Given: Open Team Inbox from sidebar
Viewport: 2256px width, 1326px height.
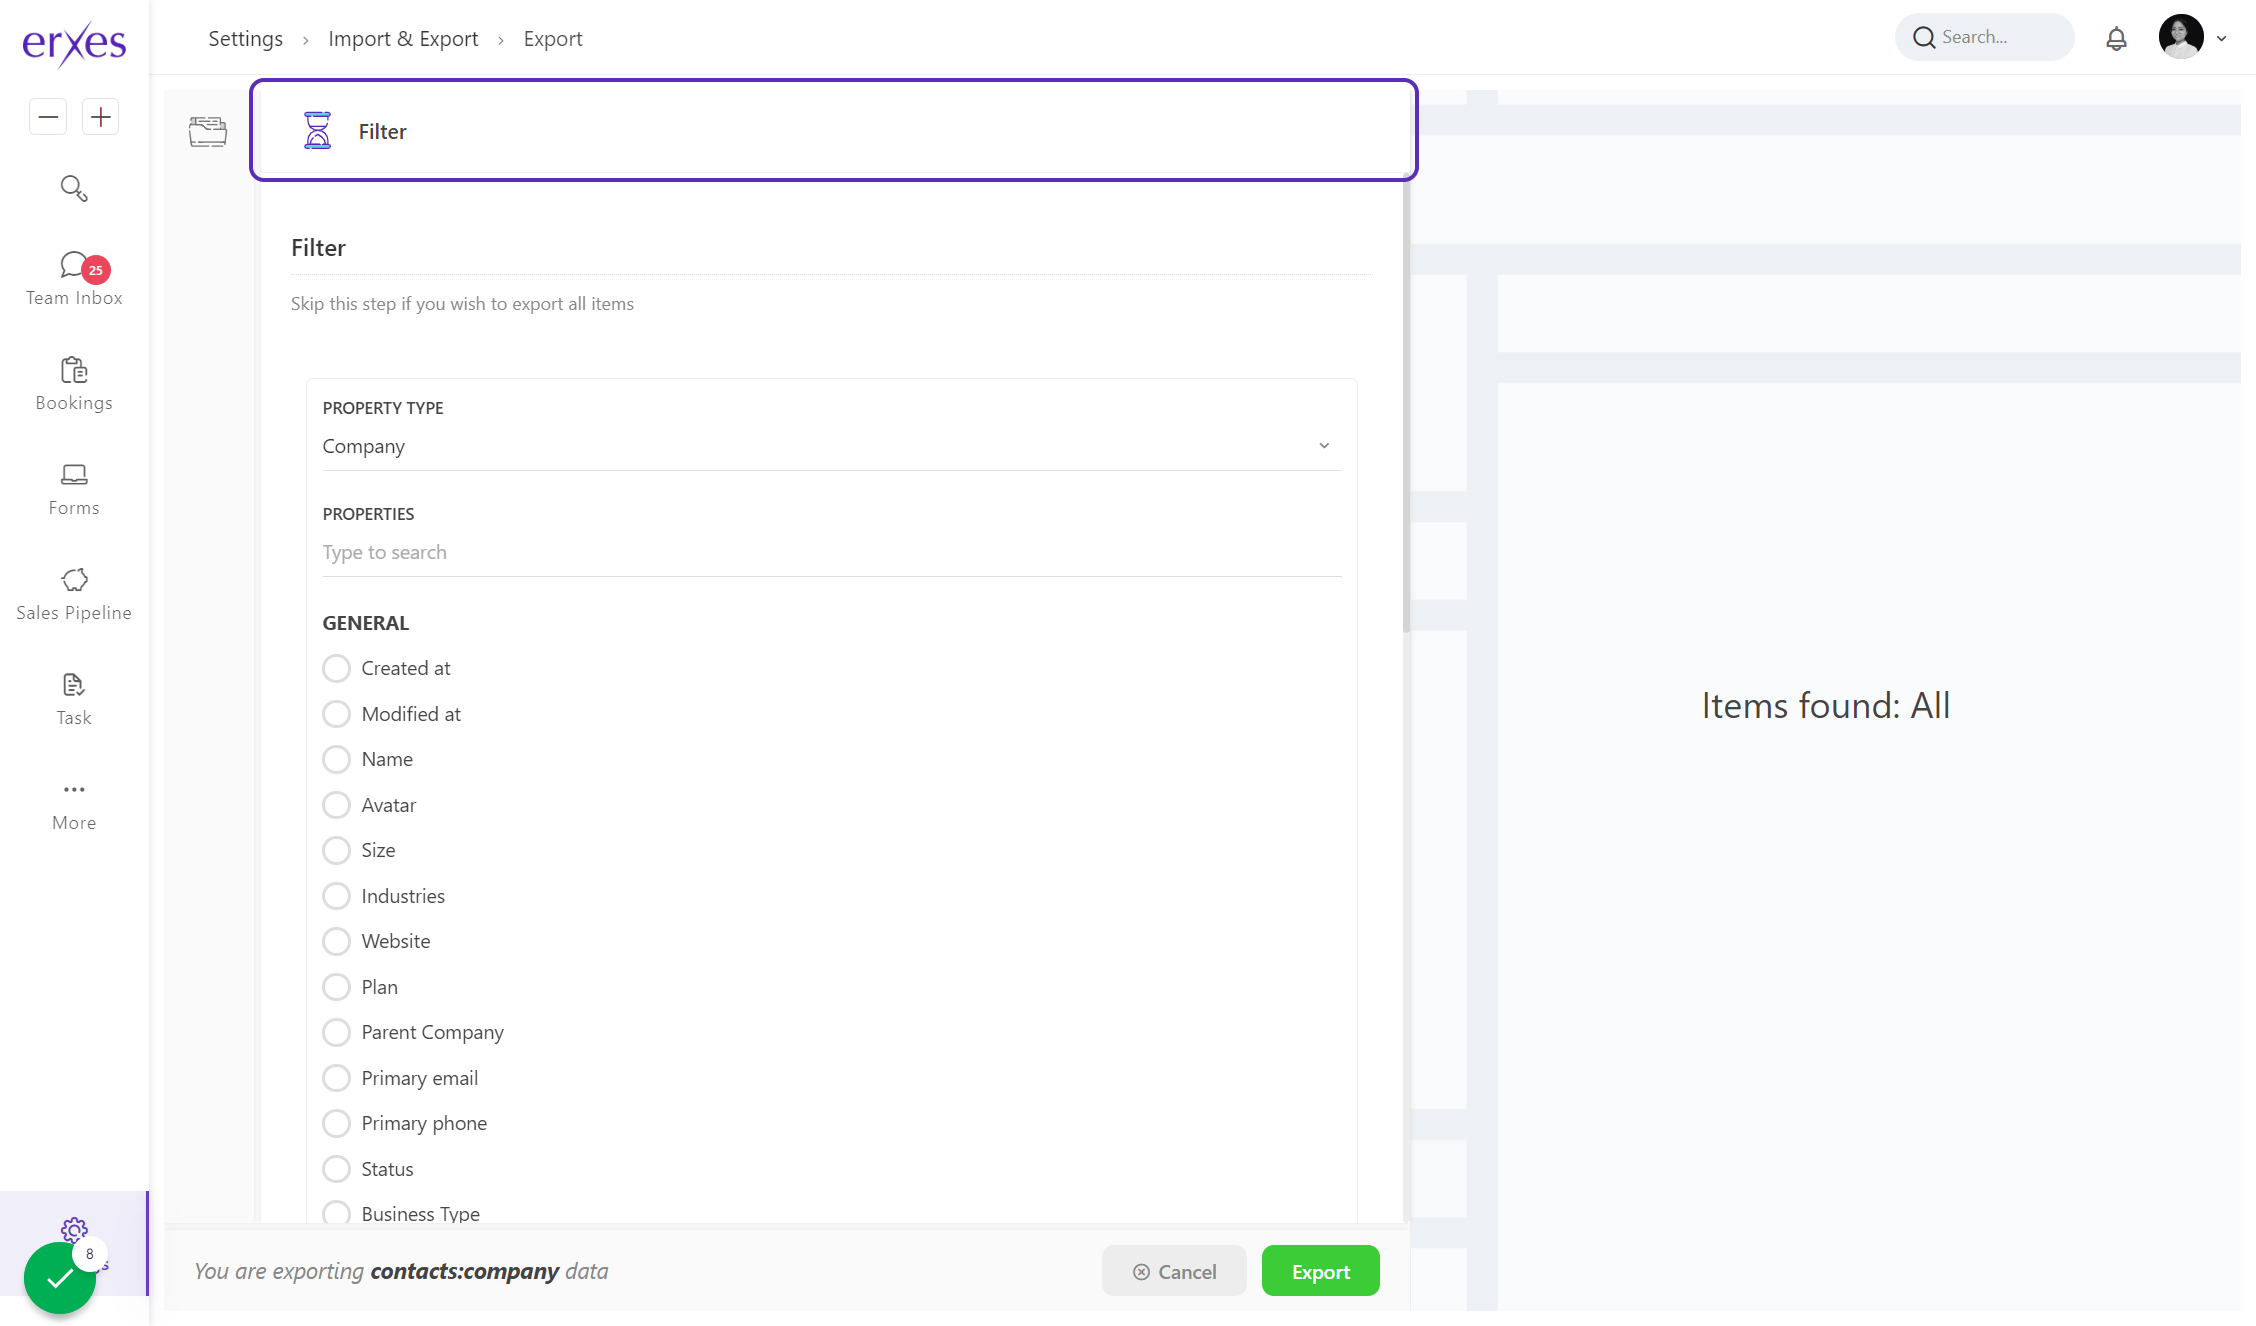Looking at the screenshot, I should [x=74, y=279].
